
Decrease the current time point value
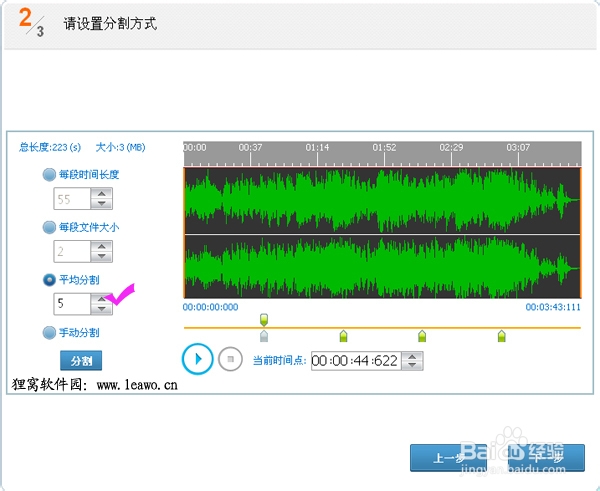point(412,365)
